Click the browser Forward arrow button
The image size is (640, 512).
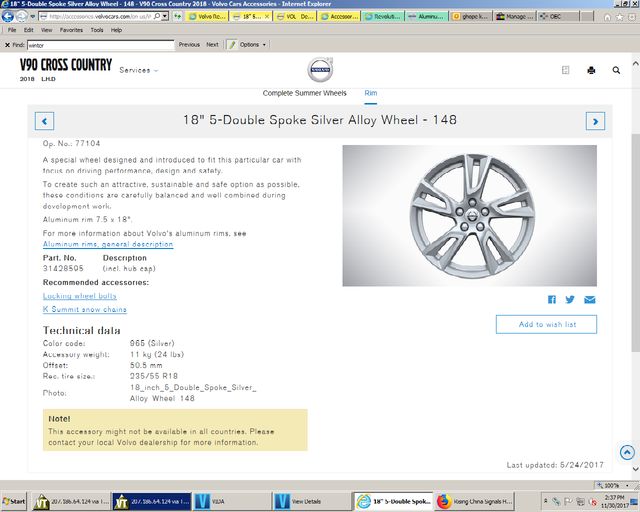[22, 16]
